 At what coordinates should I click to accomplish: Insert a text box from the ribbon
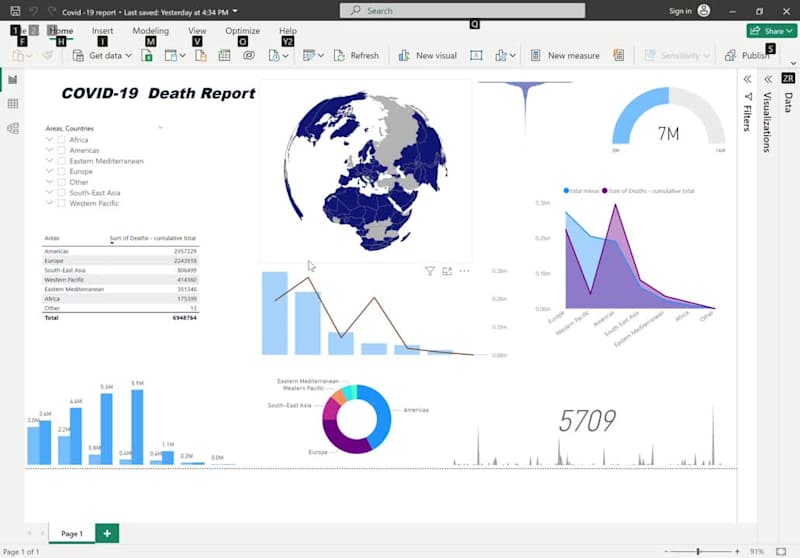pyautogui.click(x=476, y=56)
